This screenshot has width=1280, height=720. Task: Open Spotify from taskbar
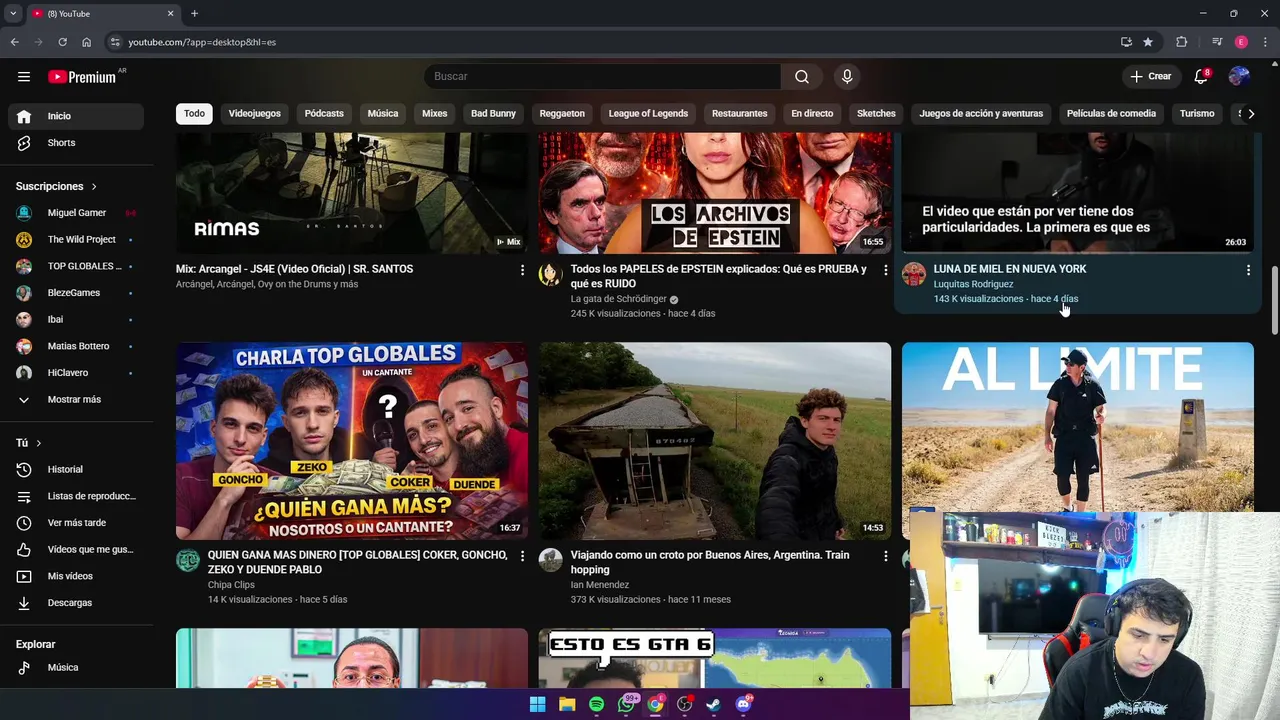point(596,704)
